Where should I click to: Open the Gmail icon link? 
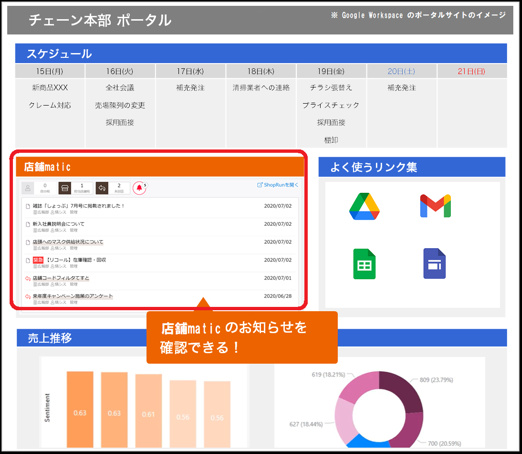[x=435, y=206]
